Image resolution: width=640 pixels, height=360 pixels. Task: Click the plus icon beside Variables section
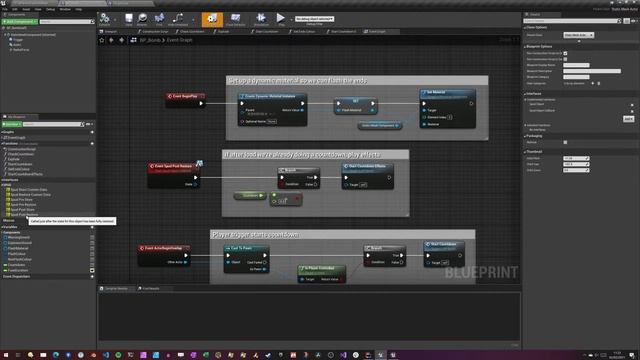click(92, 227)
